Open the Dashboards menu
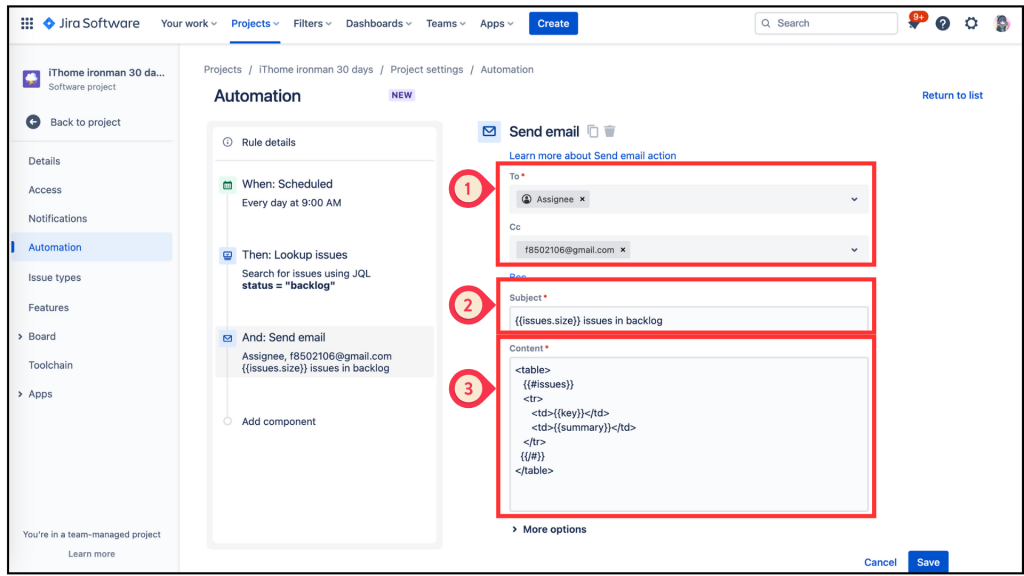This screenshot has height=576, width=1024. pos(379,24)
